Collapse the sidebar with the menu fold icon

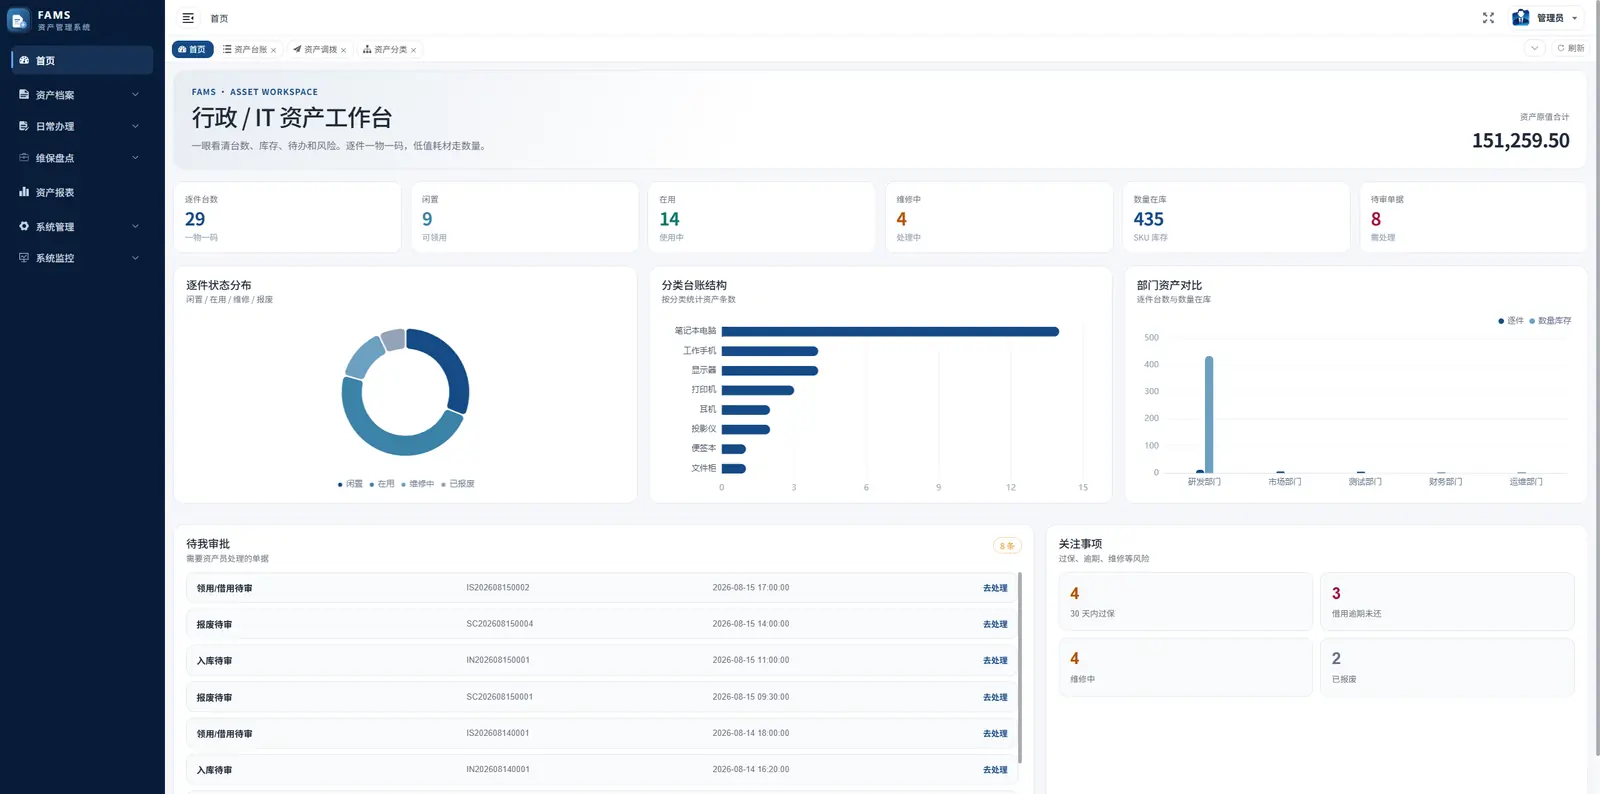[x=188, y=18]
